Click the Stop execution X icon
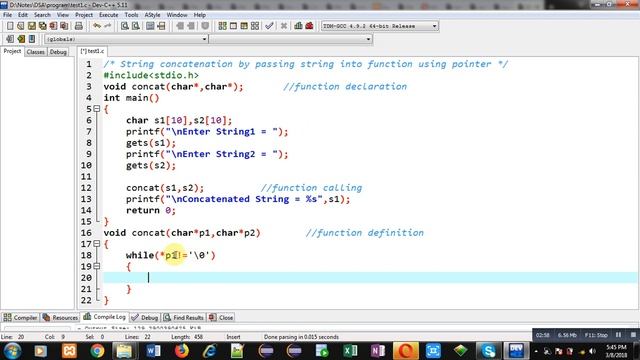 [284, 26]
